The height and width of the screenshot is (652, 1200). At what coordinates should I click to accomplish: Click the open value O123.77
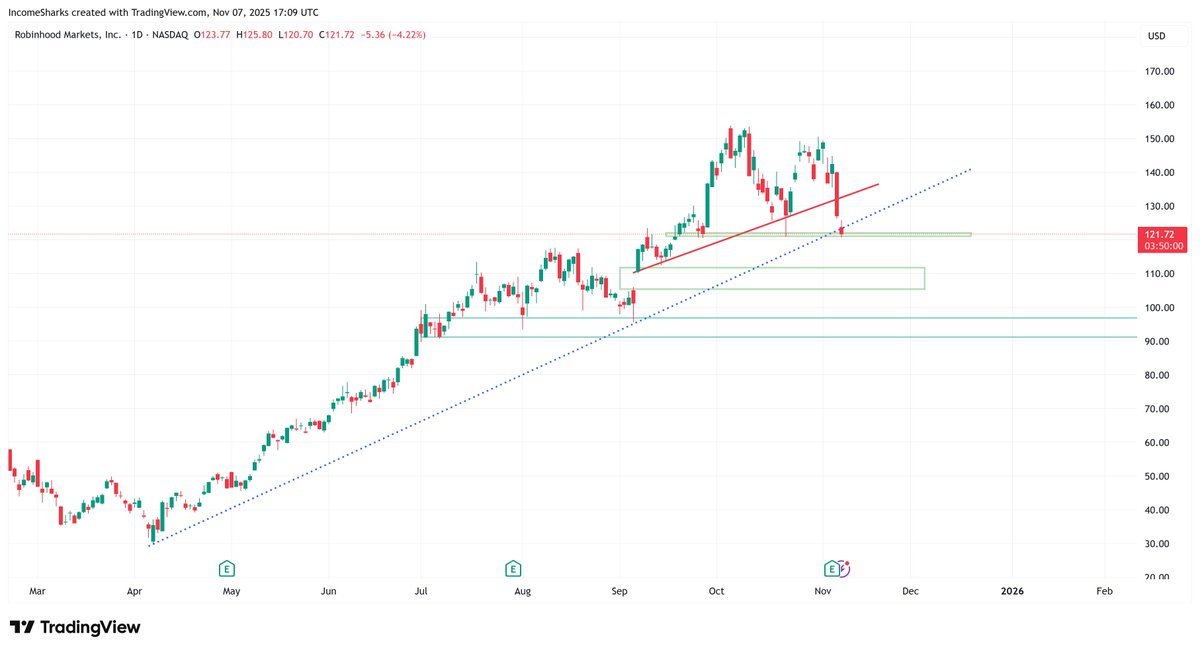[214, 35]
